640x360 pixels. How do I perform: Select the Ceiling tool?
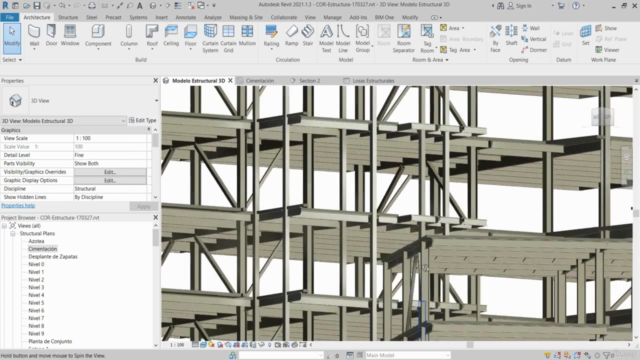pos(171,36)
